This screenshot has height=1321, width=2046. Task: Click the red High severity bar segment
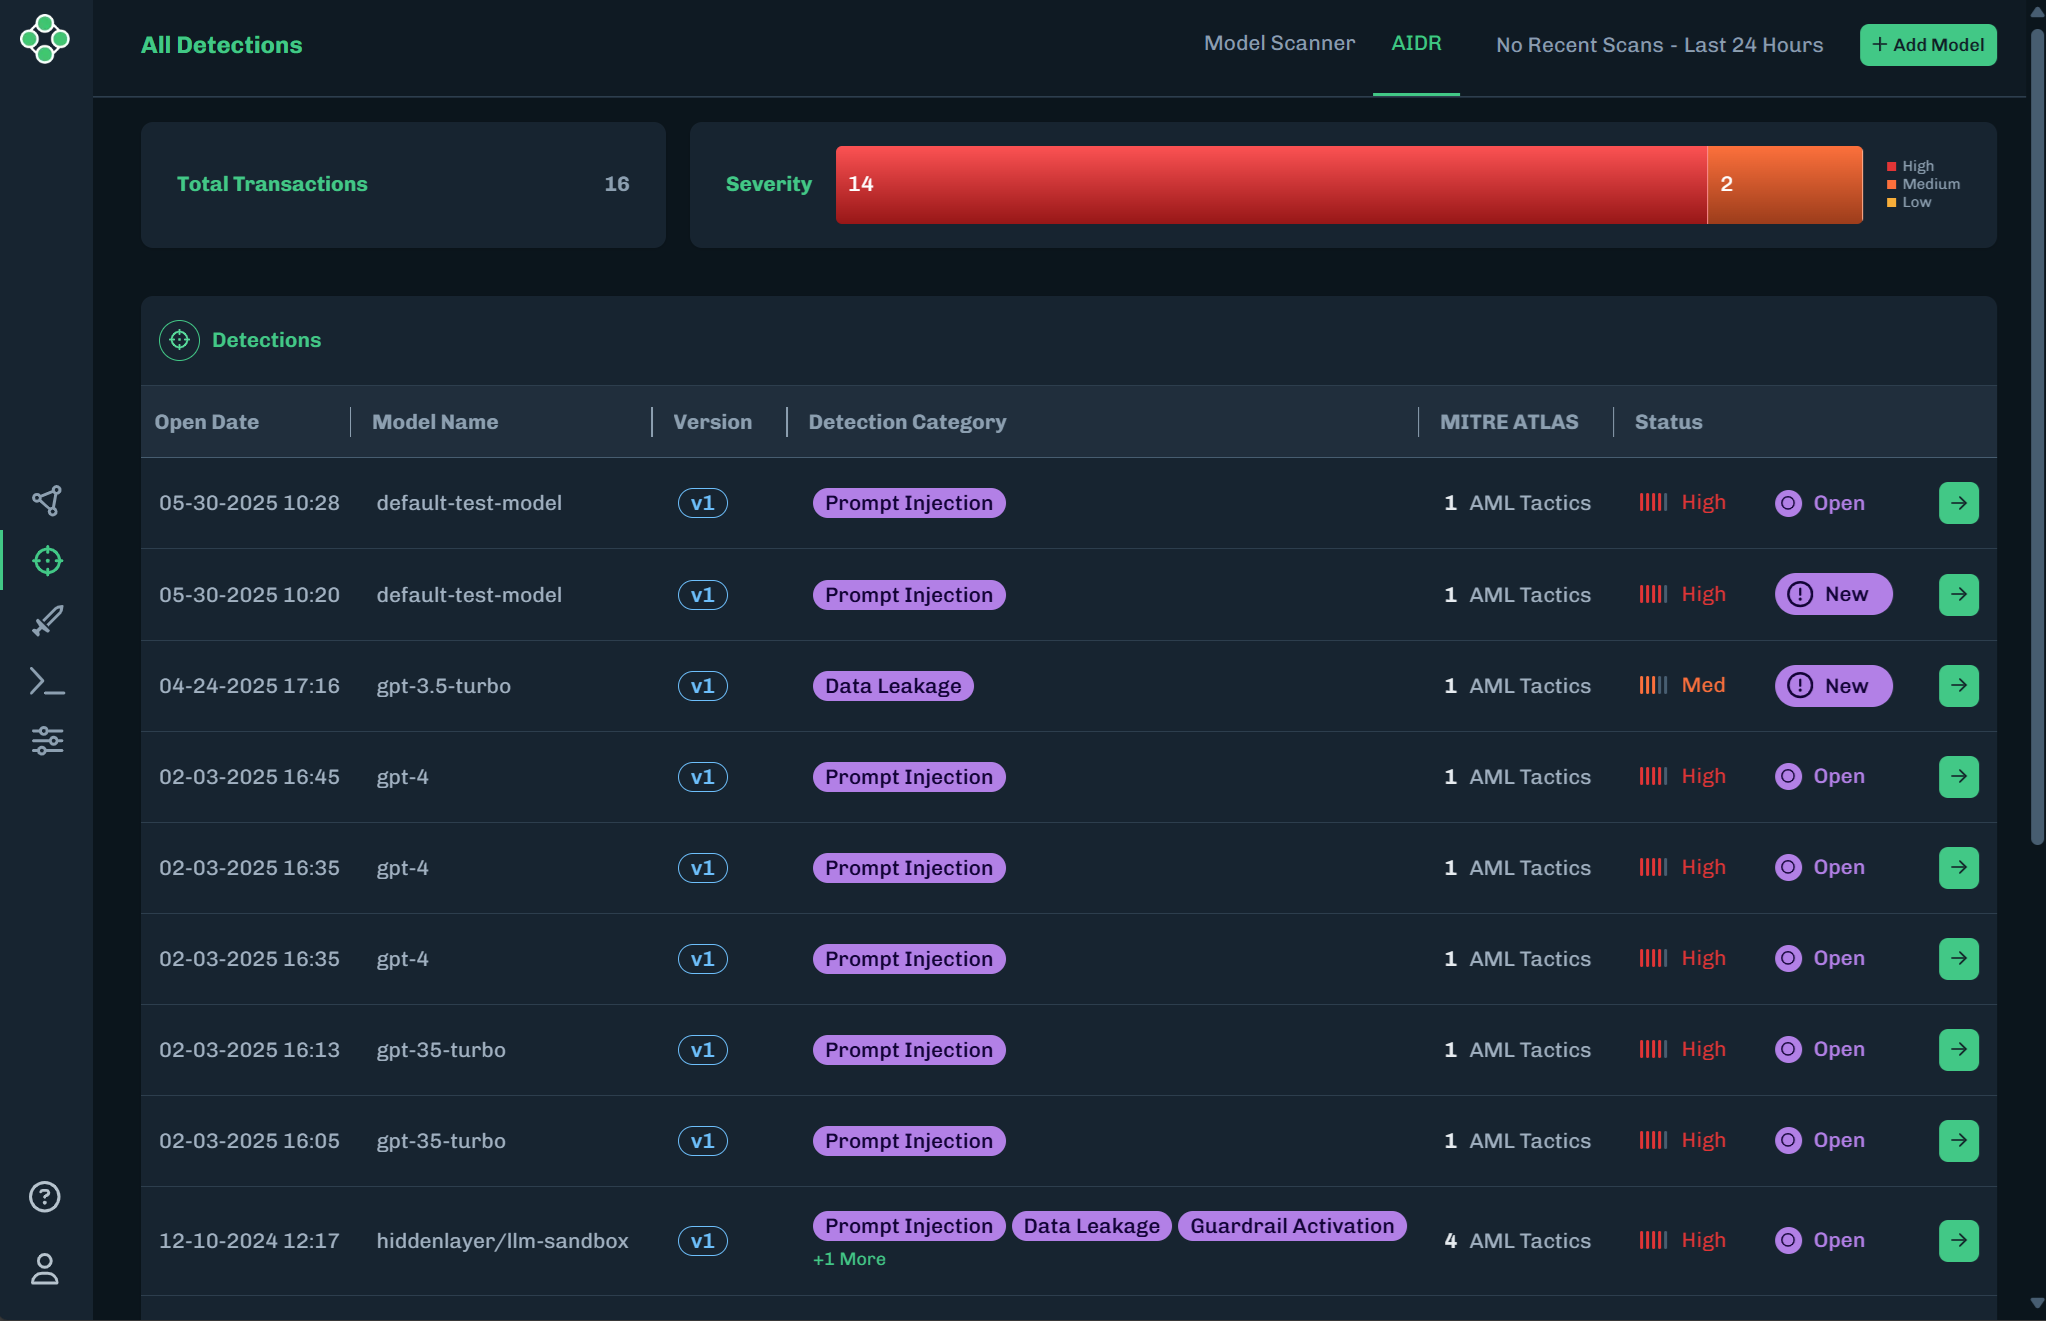(1270, 185)
